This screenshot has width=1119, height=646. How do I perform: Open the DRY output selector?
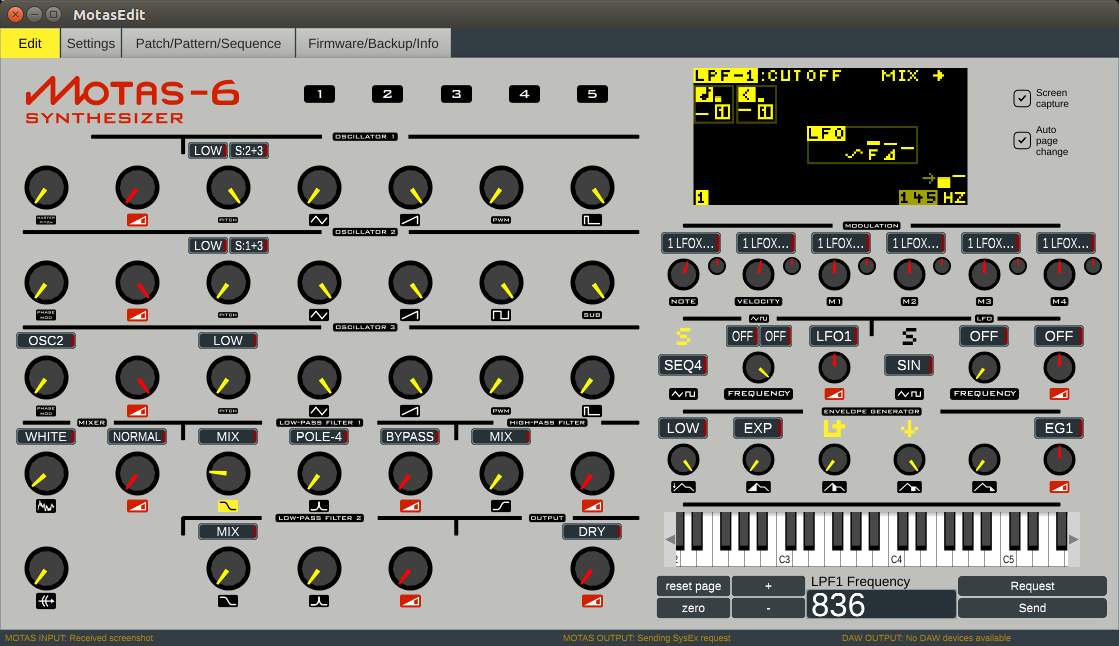[x=592, y=531]
